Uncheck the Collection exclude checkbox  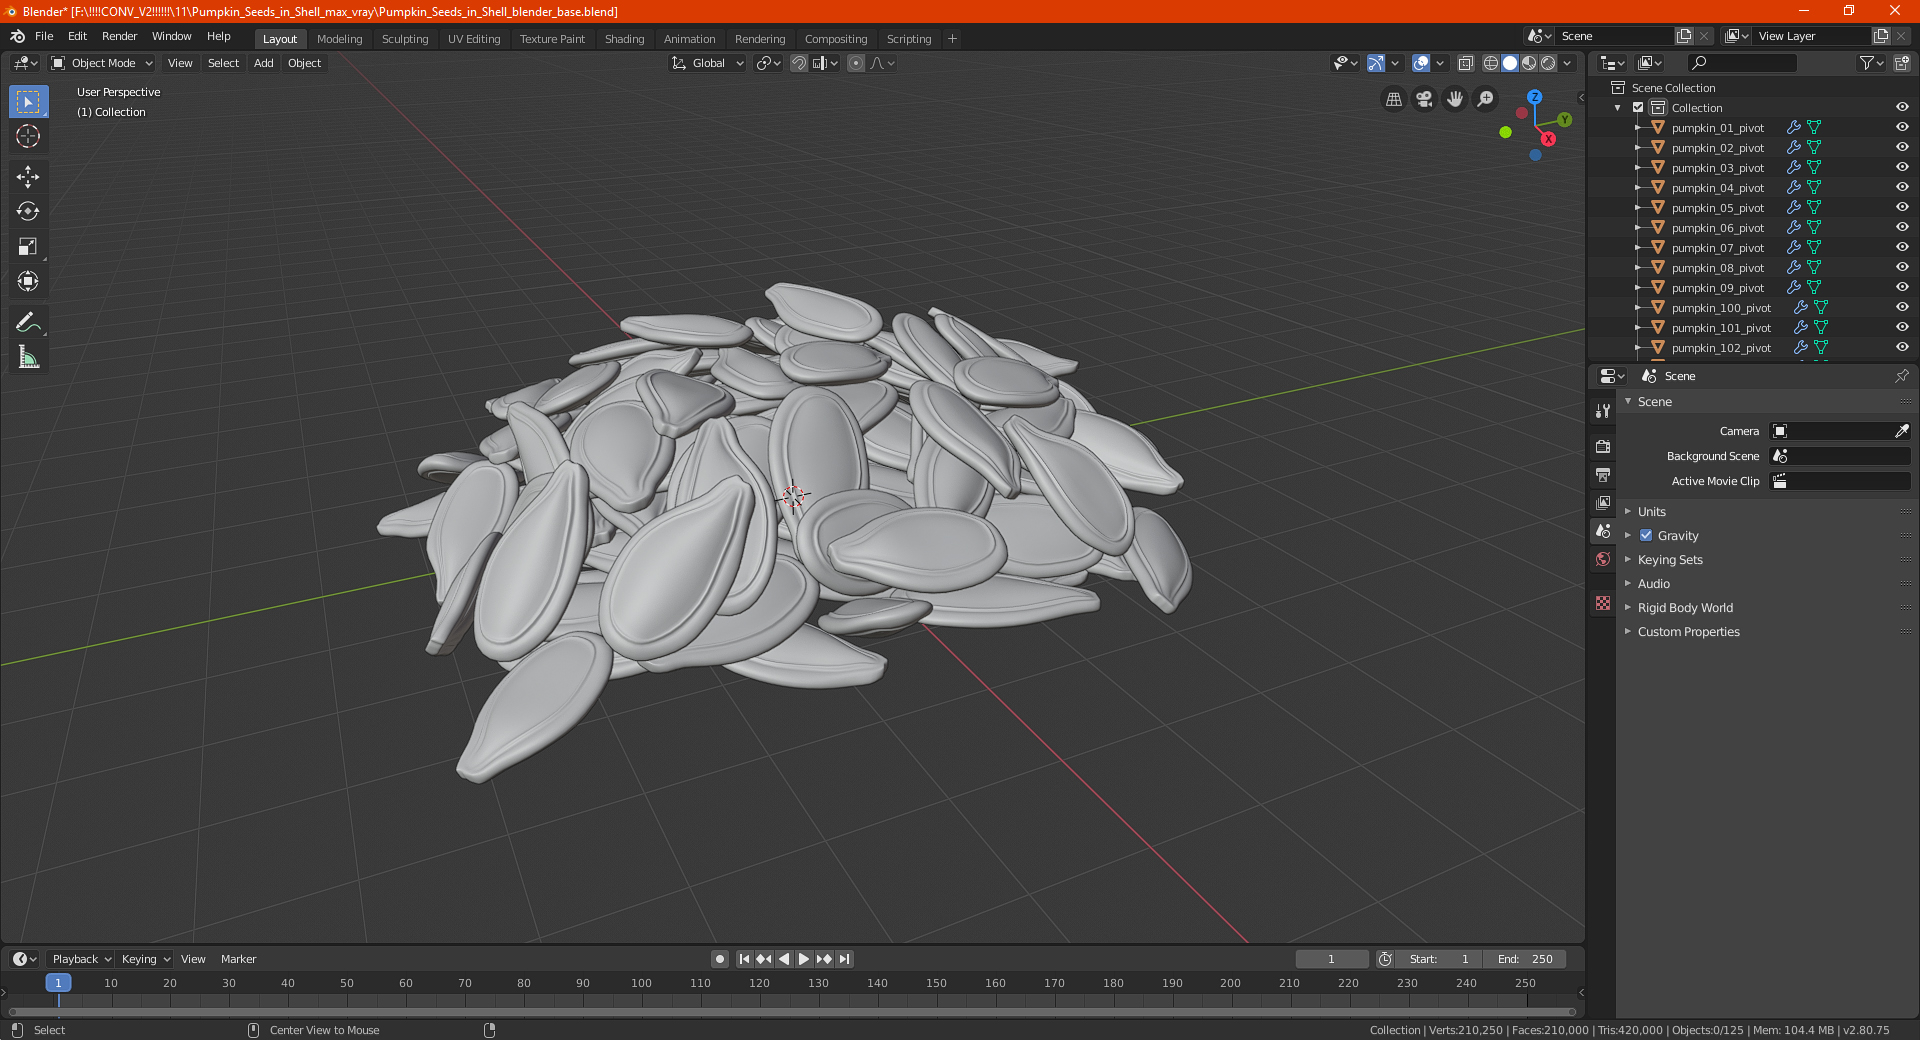coord(1638,108)
